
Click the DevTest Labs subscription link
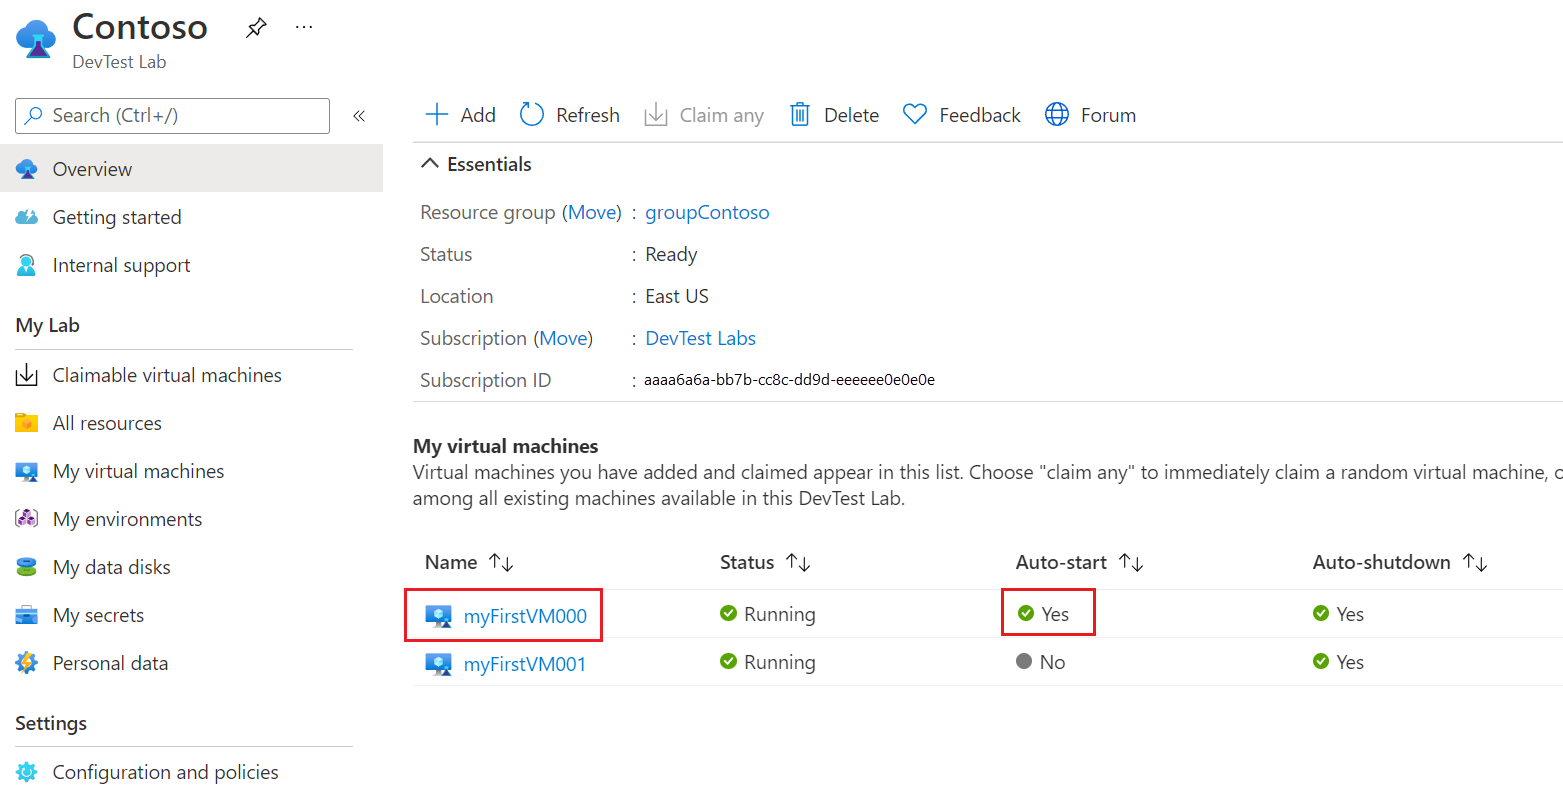point(700,338)
